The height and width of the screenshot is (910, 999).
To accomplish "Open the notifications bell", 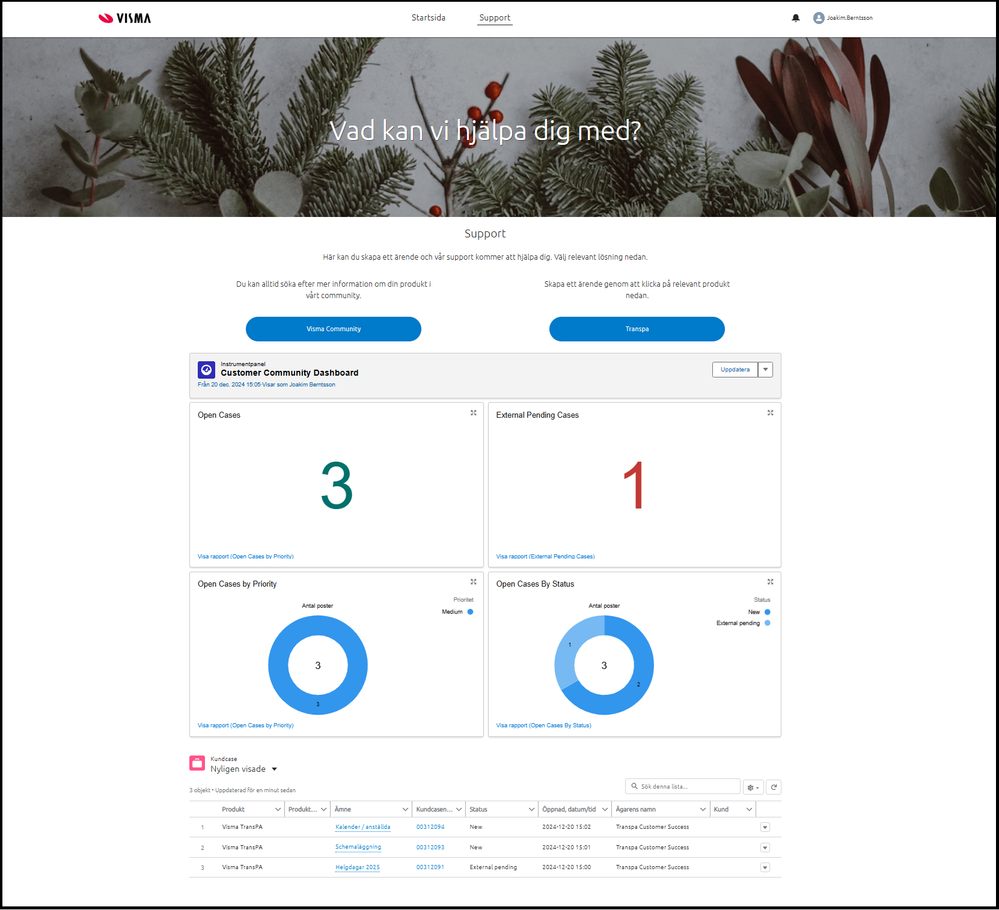I will click(x=796, y=18).
